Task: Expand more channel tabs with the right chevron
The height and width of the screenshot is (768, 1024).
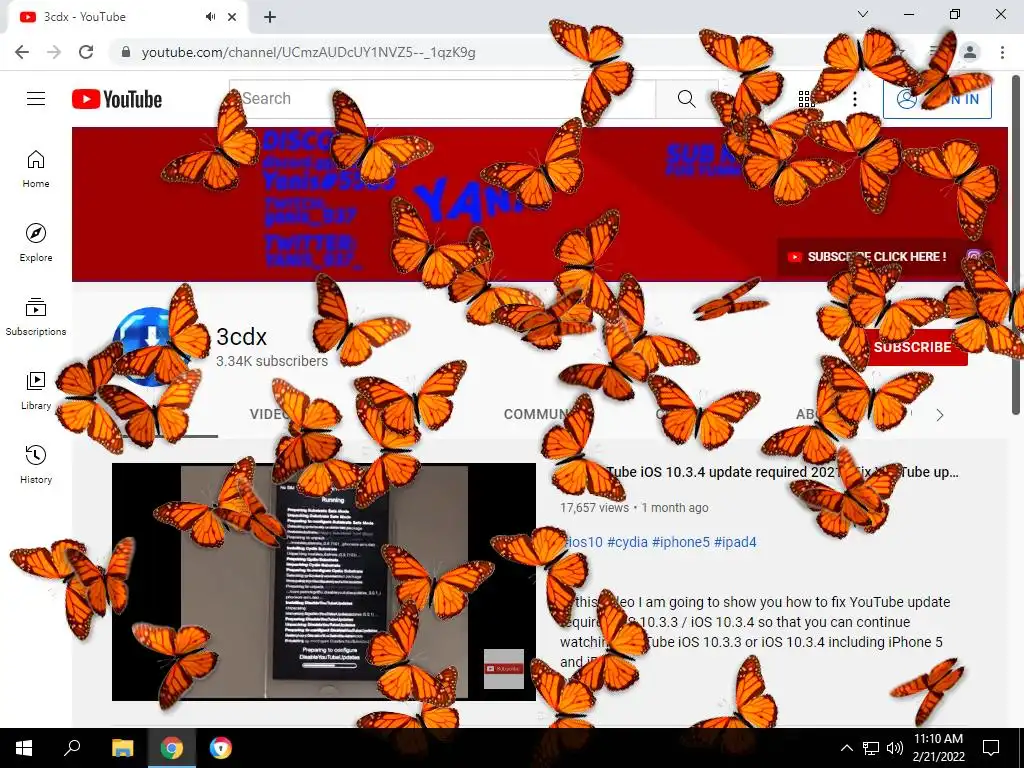Action: click(940, 415)
